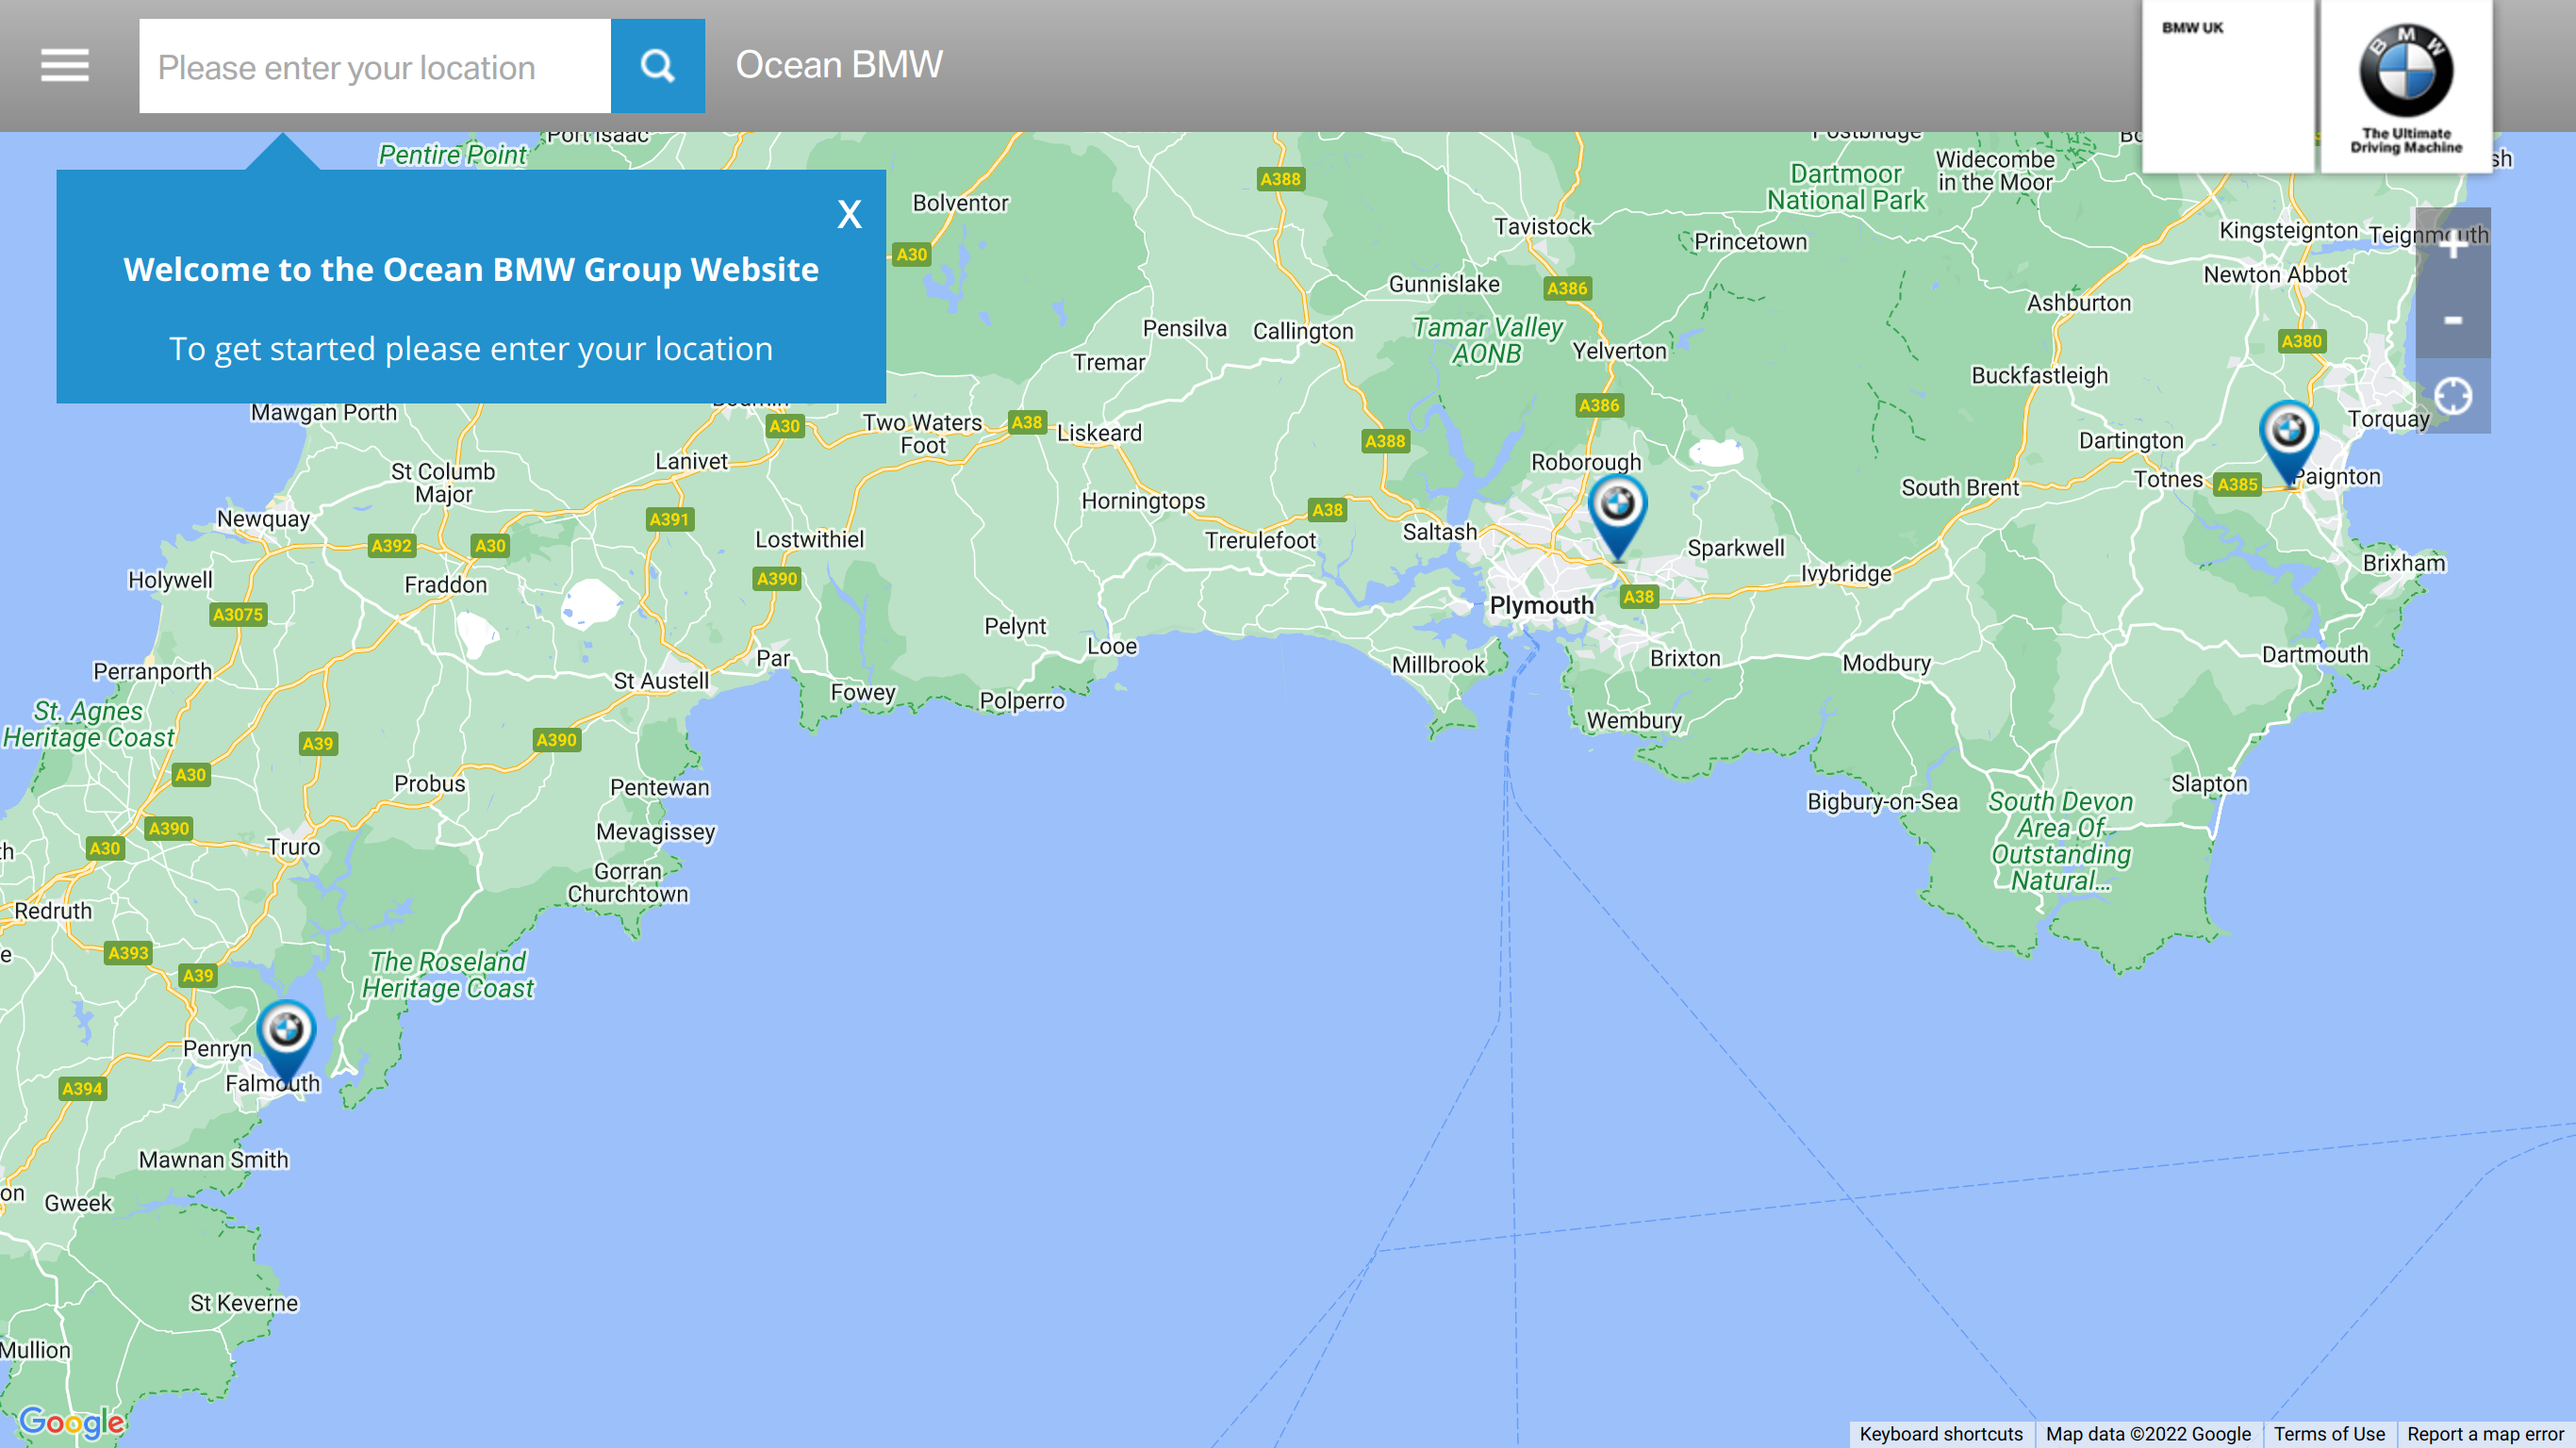Open the hamburger menu
This screenshot has width=2576, height=1448.
pos(65,66)
